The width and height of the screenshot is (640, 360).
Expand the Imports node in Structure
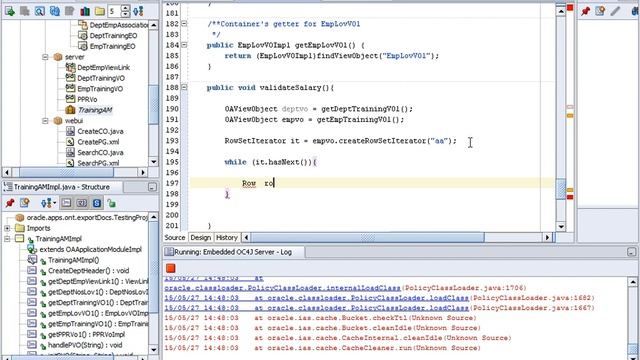pos(7,229)
